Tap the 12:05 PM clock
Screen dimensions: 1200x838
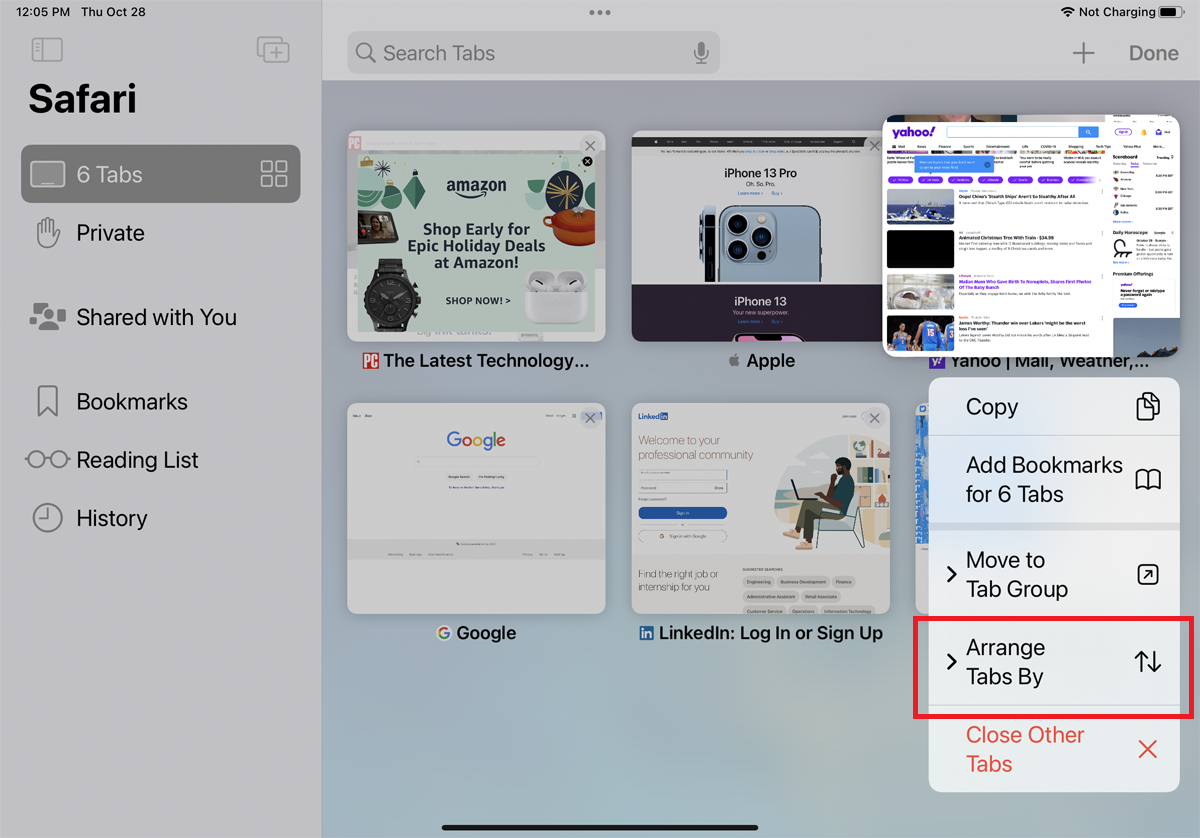tap(43, 12)
